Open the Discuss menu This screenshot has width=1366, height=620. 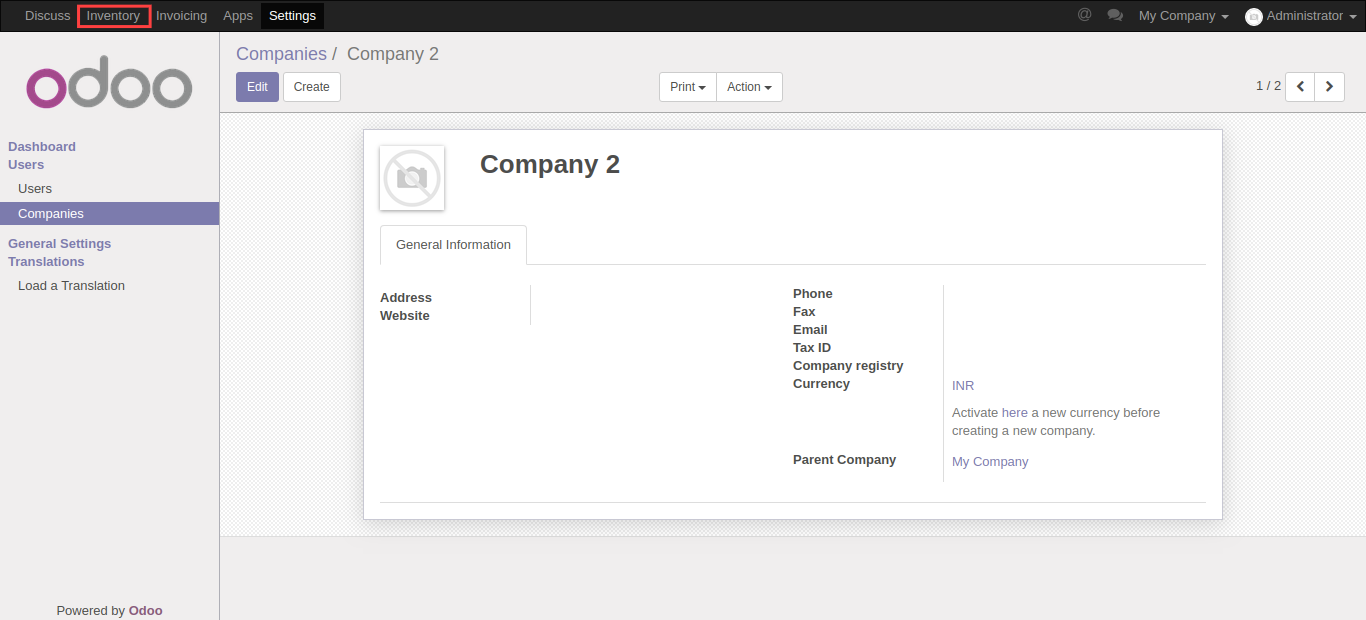[47, 16]
